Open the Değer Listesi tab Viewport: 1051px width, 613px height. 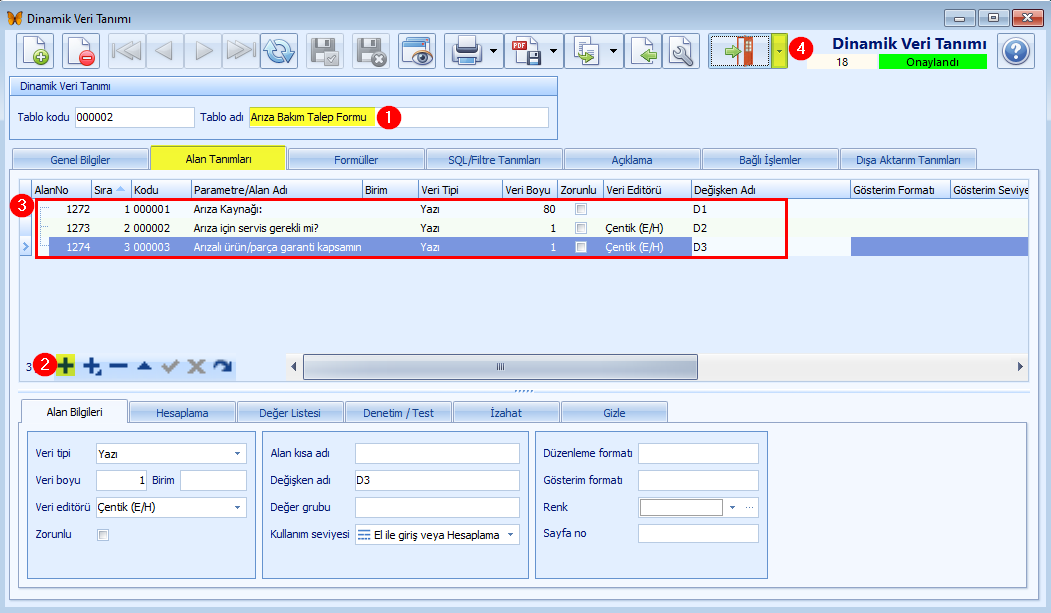pos(290,413)
